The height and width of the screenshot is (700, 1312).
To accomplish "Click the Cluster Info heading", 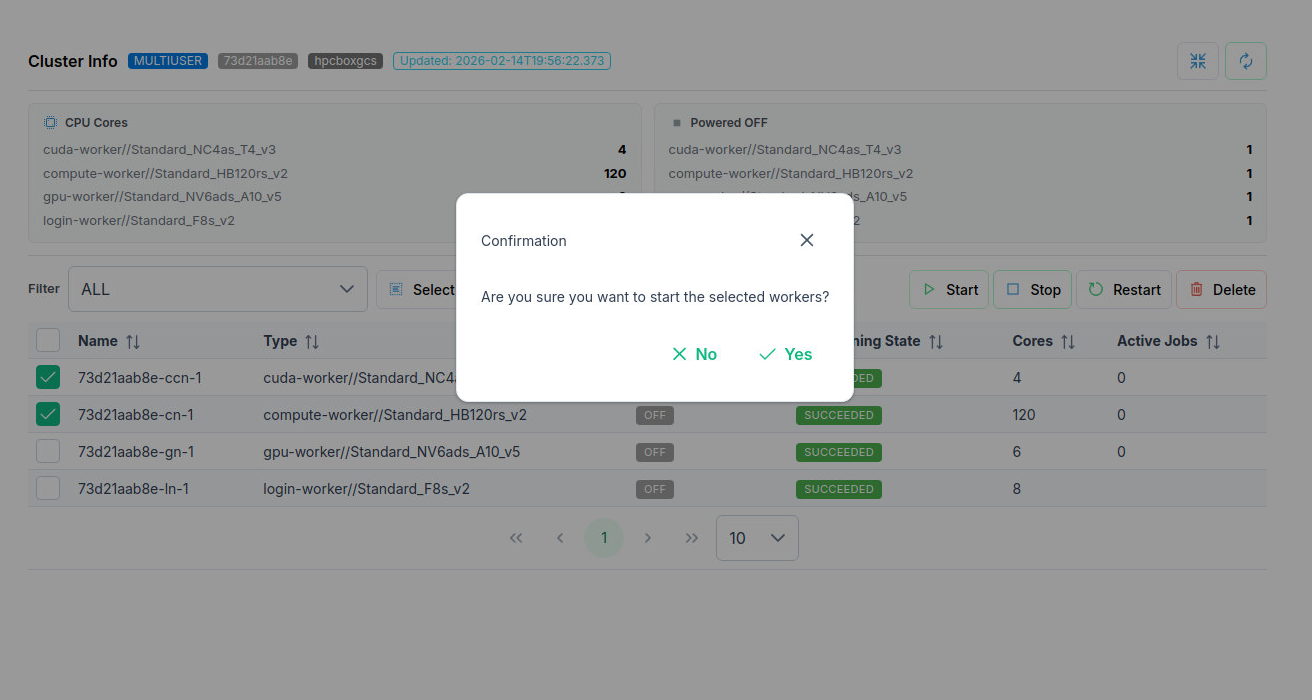I will (x=73, y=61).
